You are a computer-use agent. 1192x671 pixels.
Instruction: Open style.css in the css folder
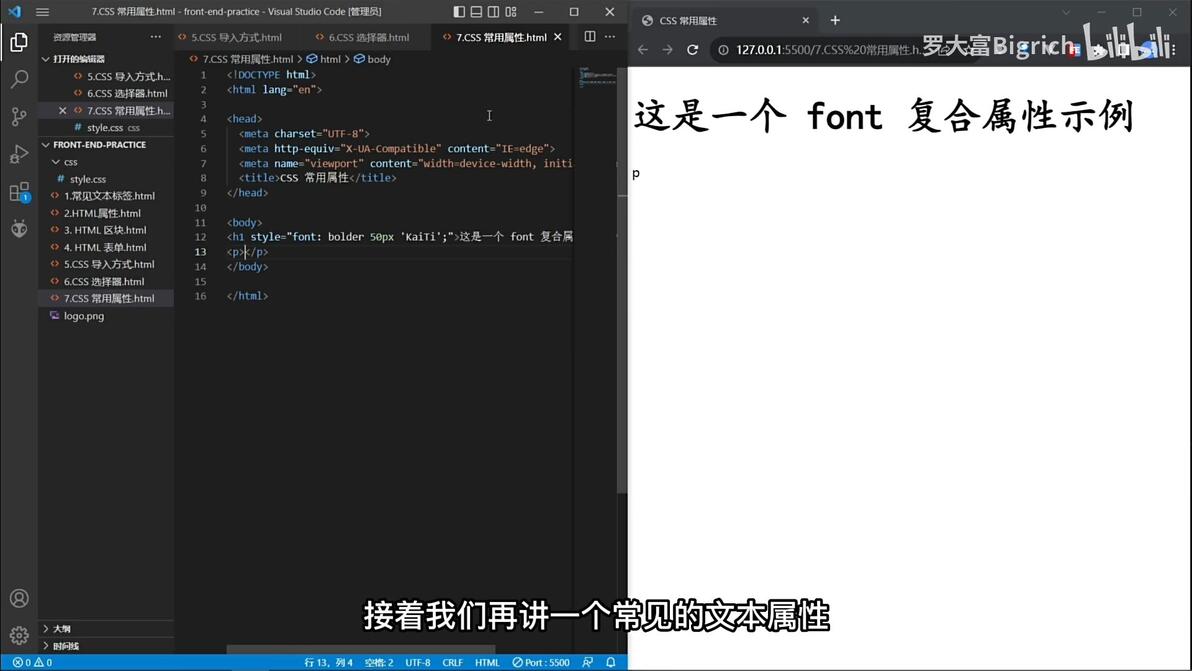point(87,179)
